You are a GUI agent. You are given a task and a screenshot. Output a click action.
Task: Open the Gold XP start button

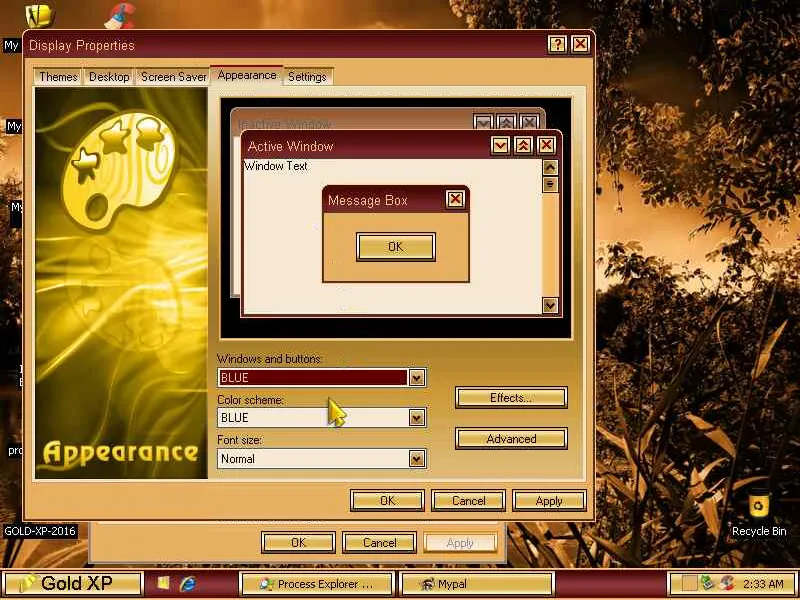[x=71, y=584]
